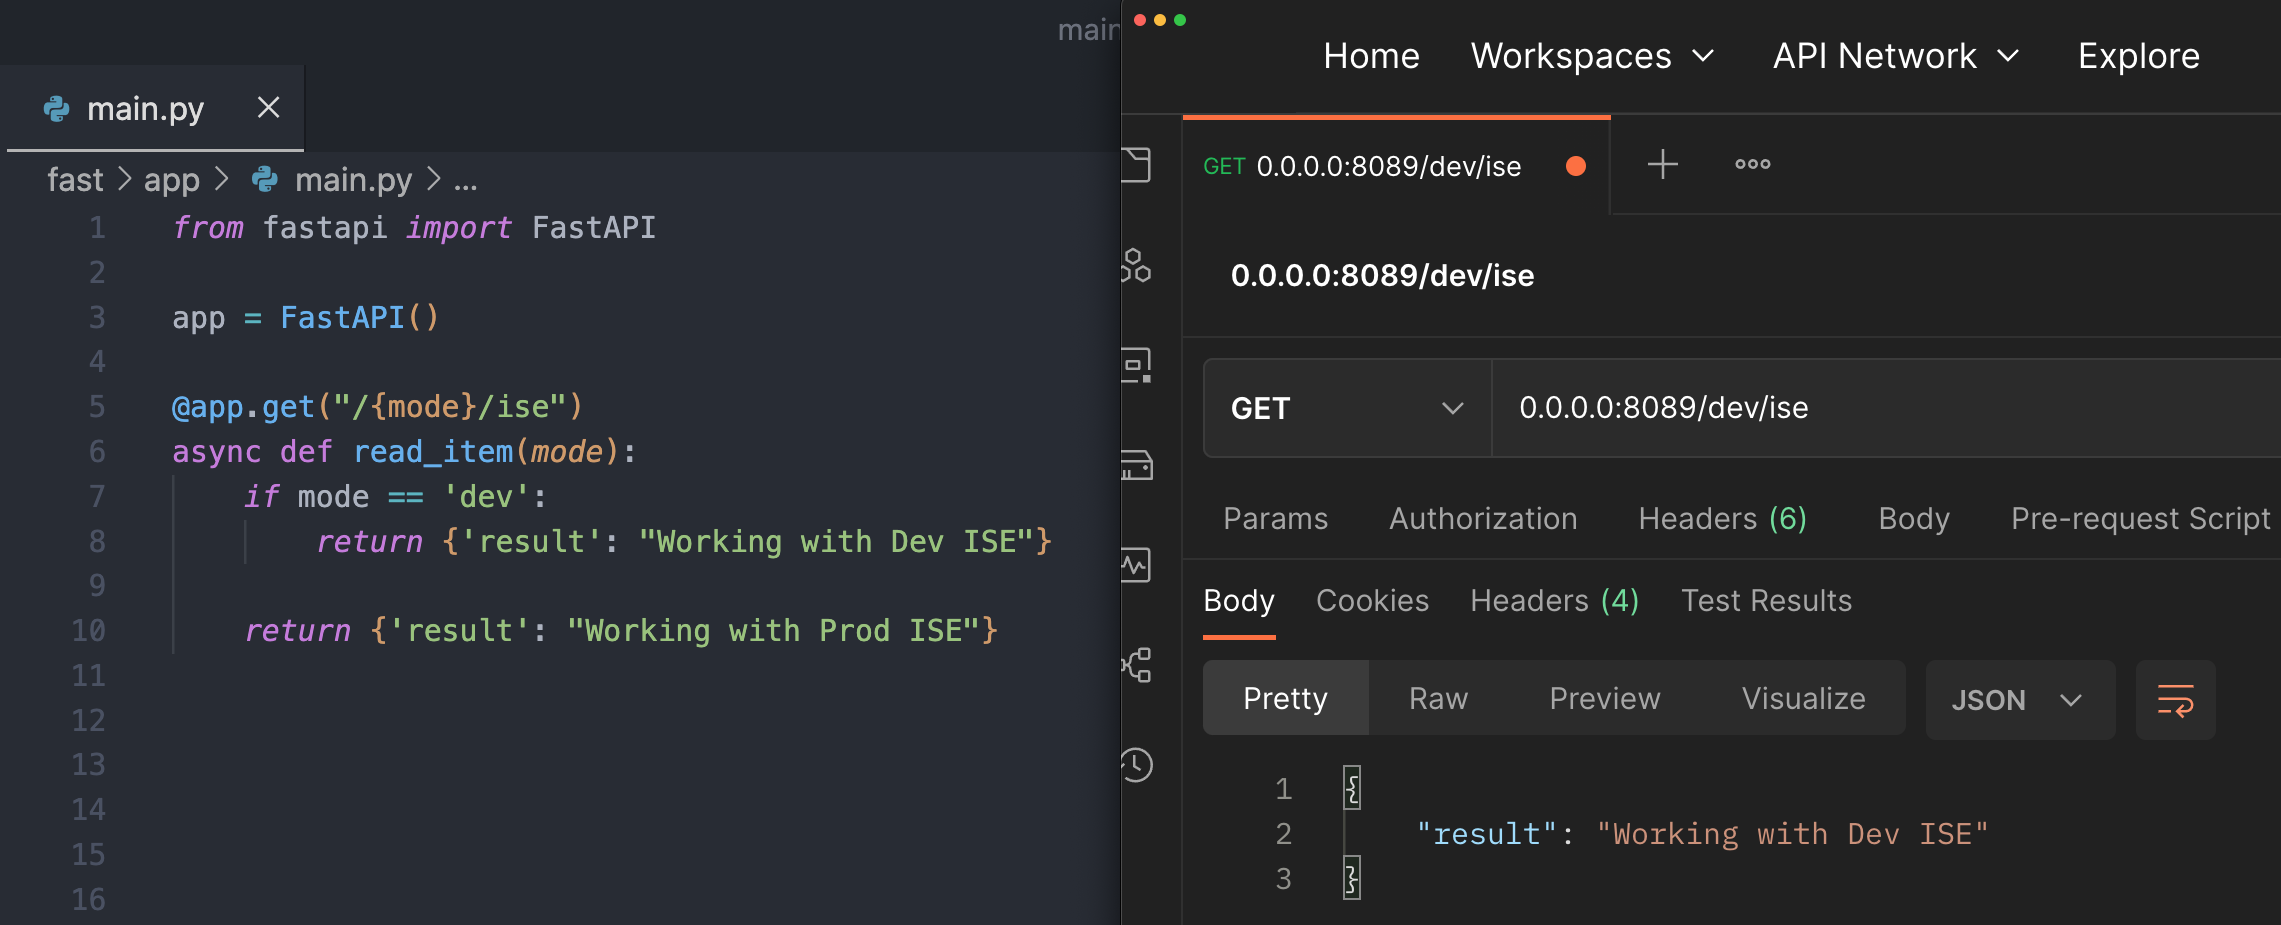The image size is (2281, 925).
Task: Add a new request tab with plus icon
Action: [x=1662, y=164]
